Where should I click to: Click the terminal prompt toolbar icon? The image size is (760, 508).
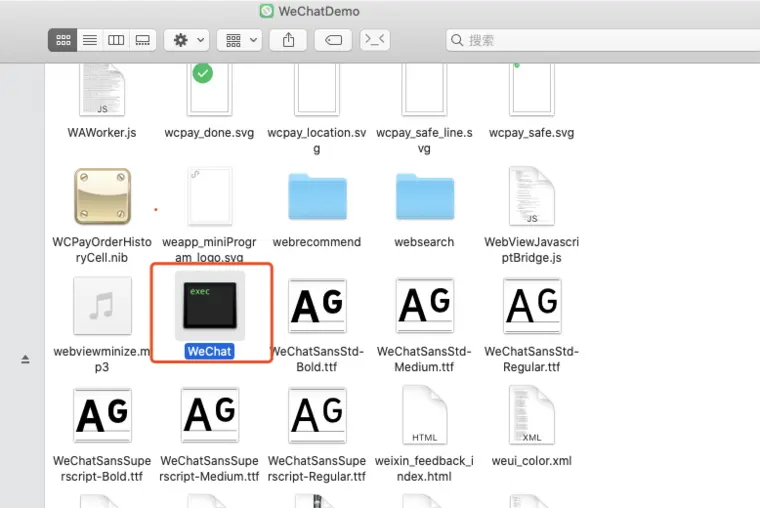[x=375, y=40]
